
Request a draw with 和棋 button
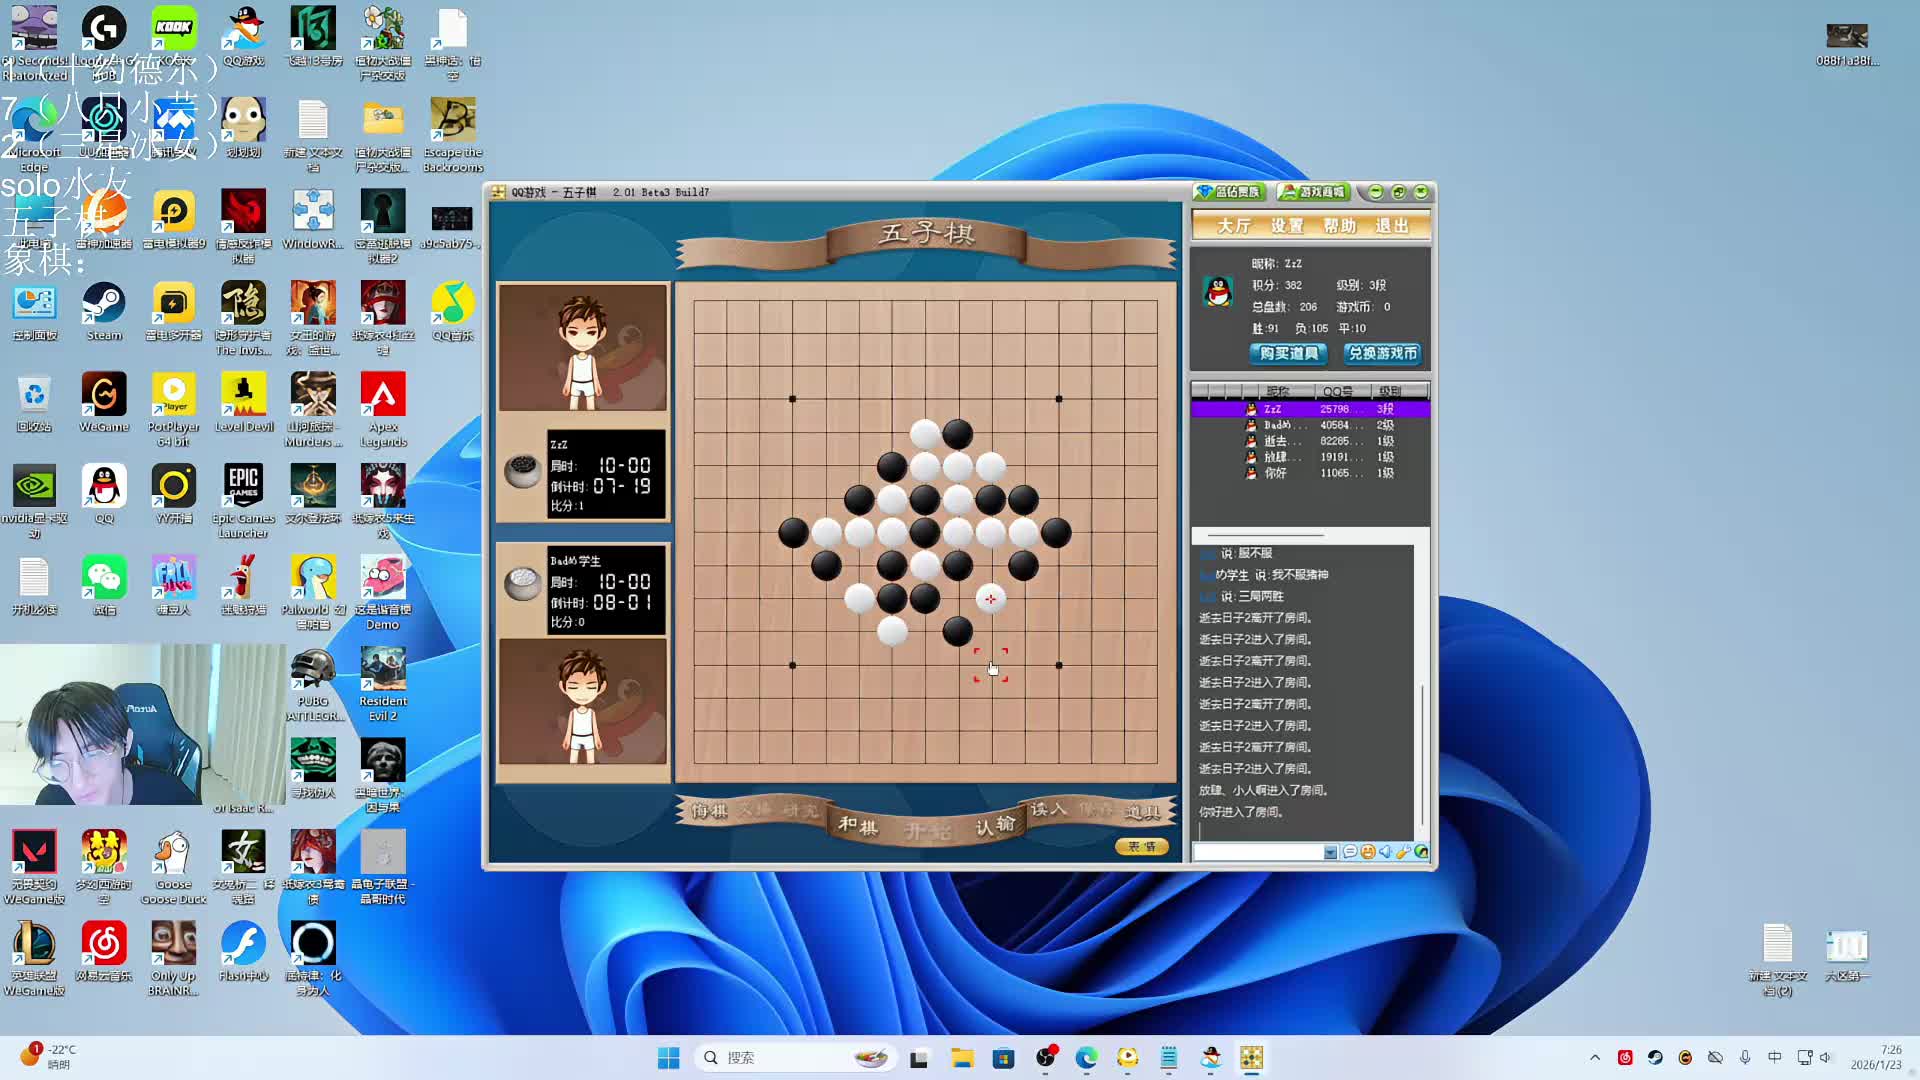click(x=858, y=826)
